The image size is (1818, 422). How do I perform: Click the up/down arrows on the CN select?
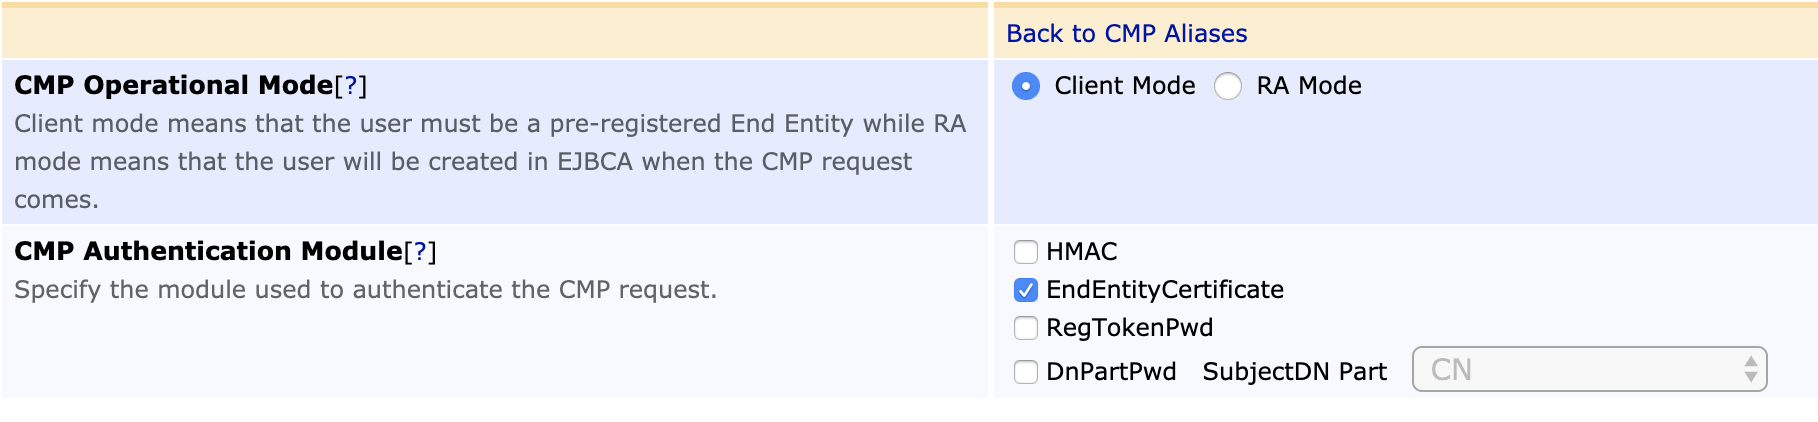tap(1750, 370)
